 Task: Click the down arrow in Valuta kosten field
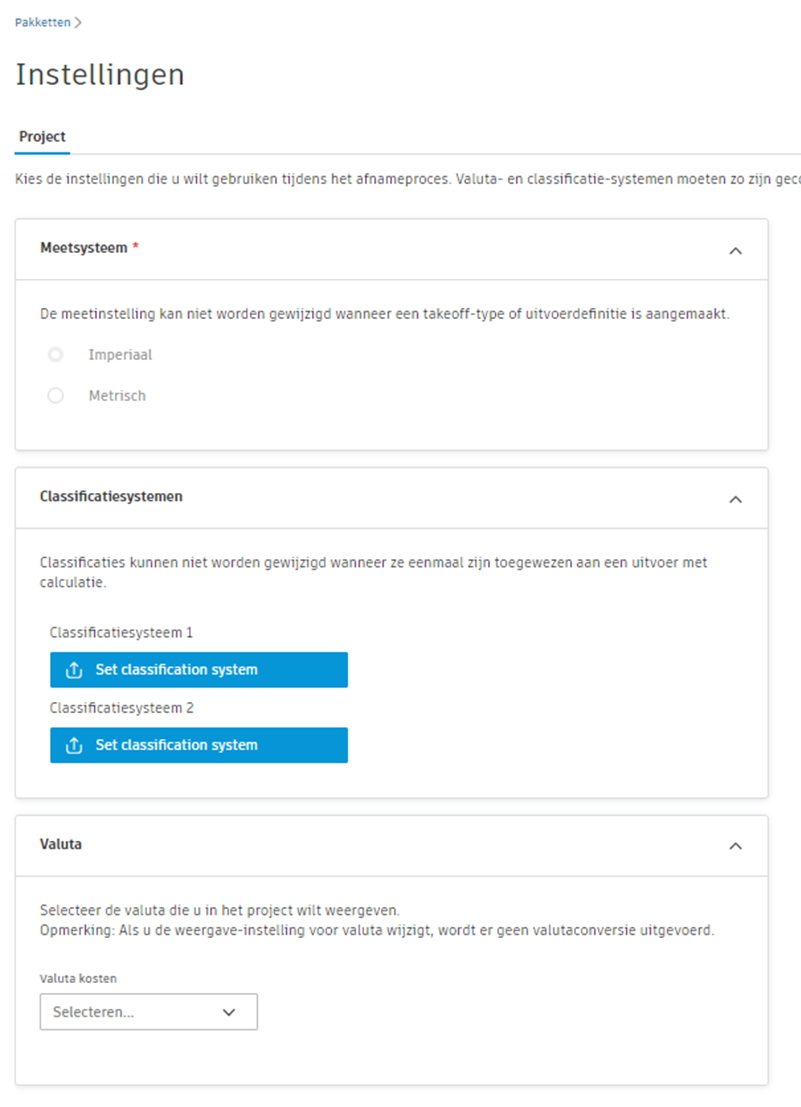click(229, 1012)
